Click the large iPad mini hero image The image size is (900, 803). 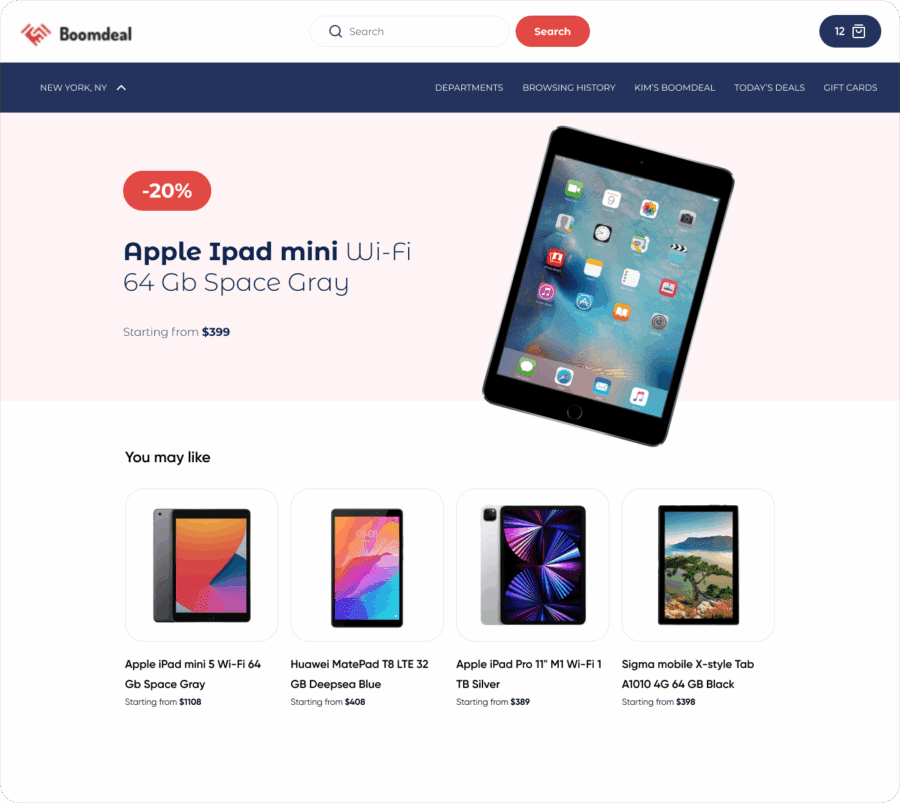(x=608, y=286)
